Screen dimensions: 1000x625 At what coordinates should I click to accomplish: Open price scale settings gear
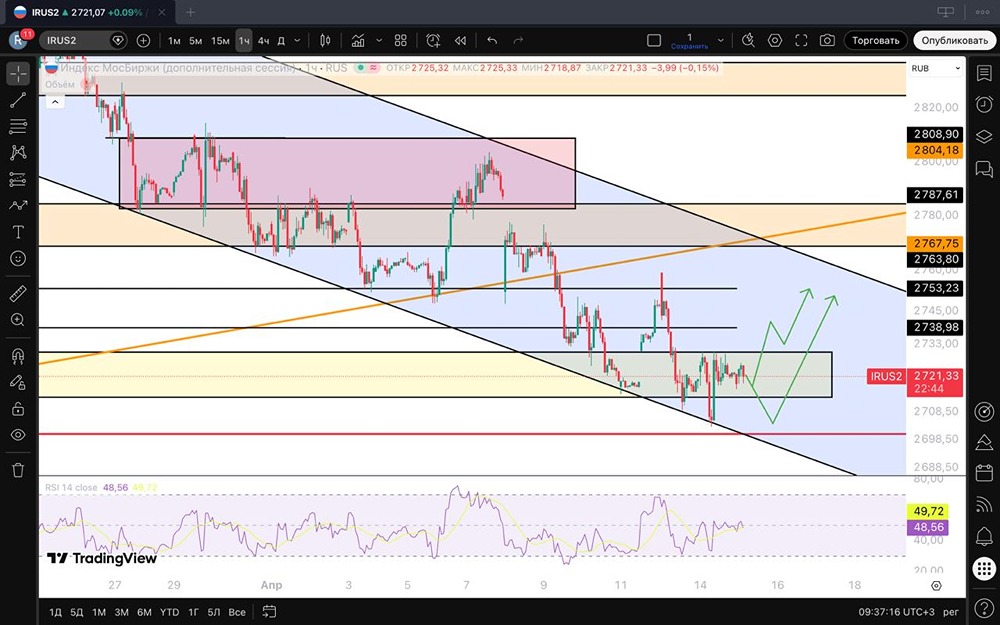tap(936, 585)
